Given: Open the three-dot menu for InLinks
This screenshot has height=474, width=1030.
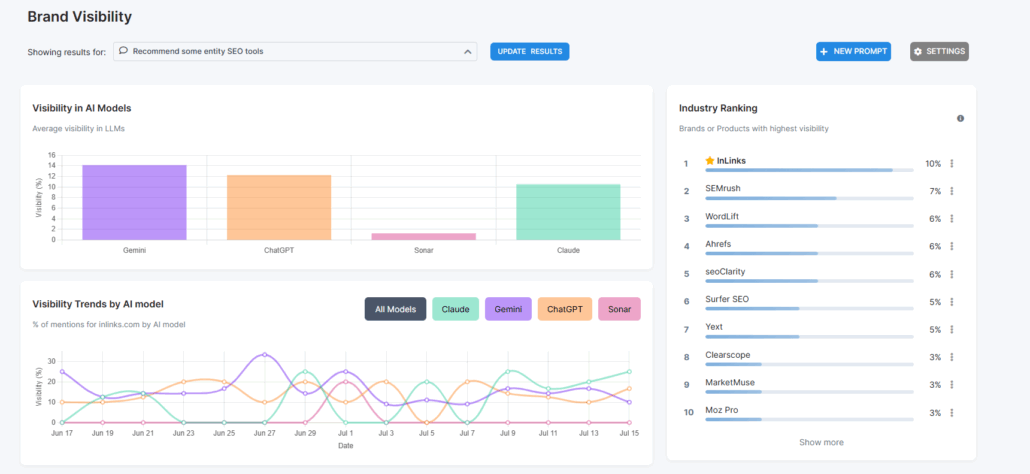Looking at the screenshot, I should click(x=951, y=163).
